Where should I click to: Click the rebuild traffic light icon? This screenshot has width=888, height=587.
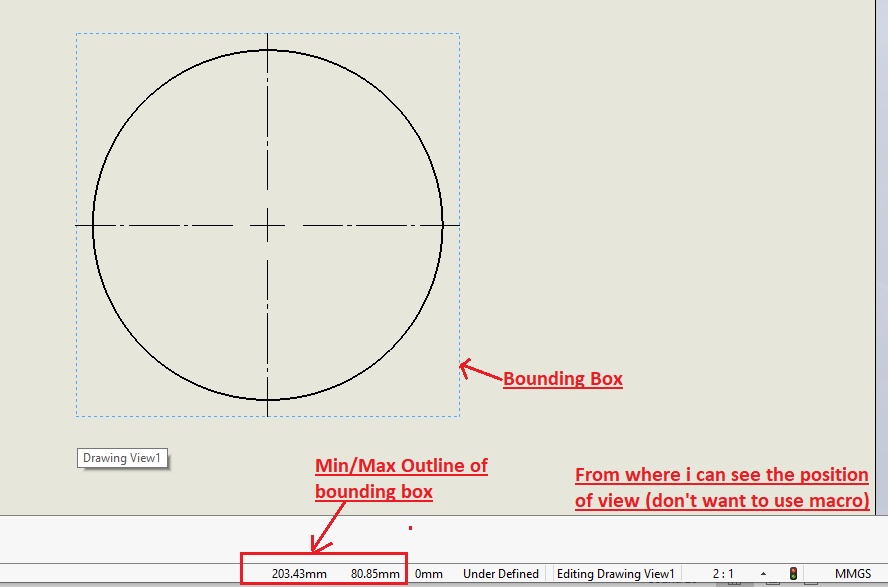(x=793, y=573)
